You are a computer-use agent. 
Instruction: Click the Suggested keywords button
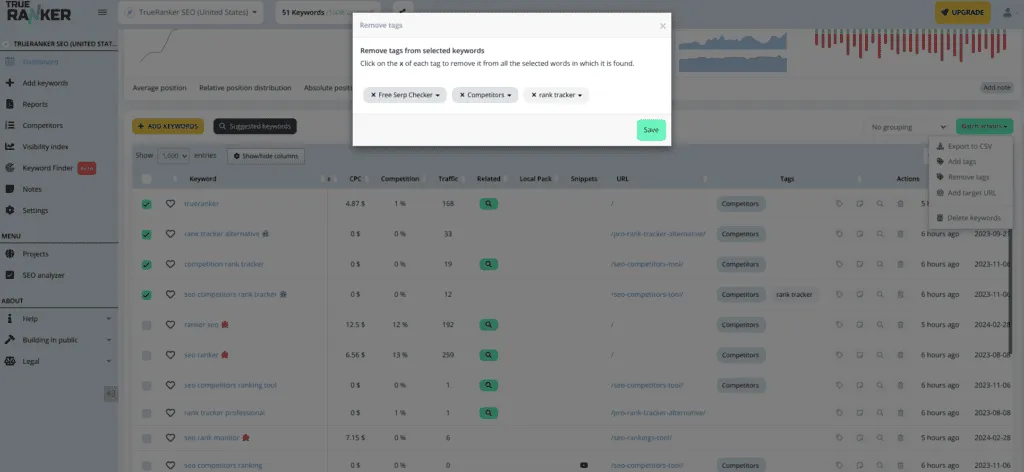[x=255, y=126]
